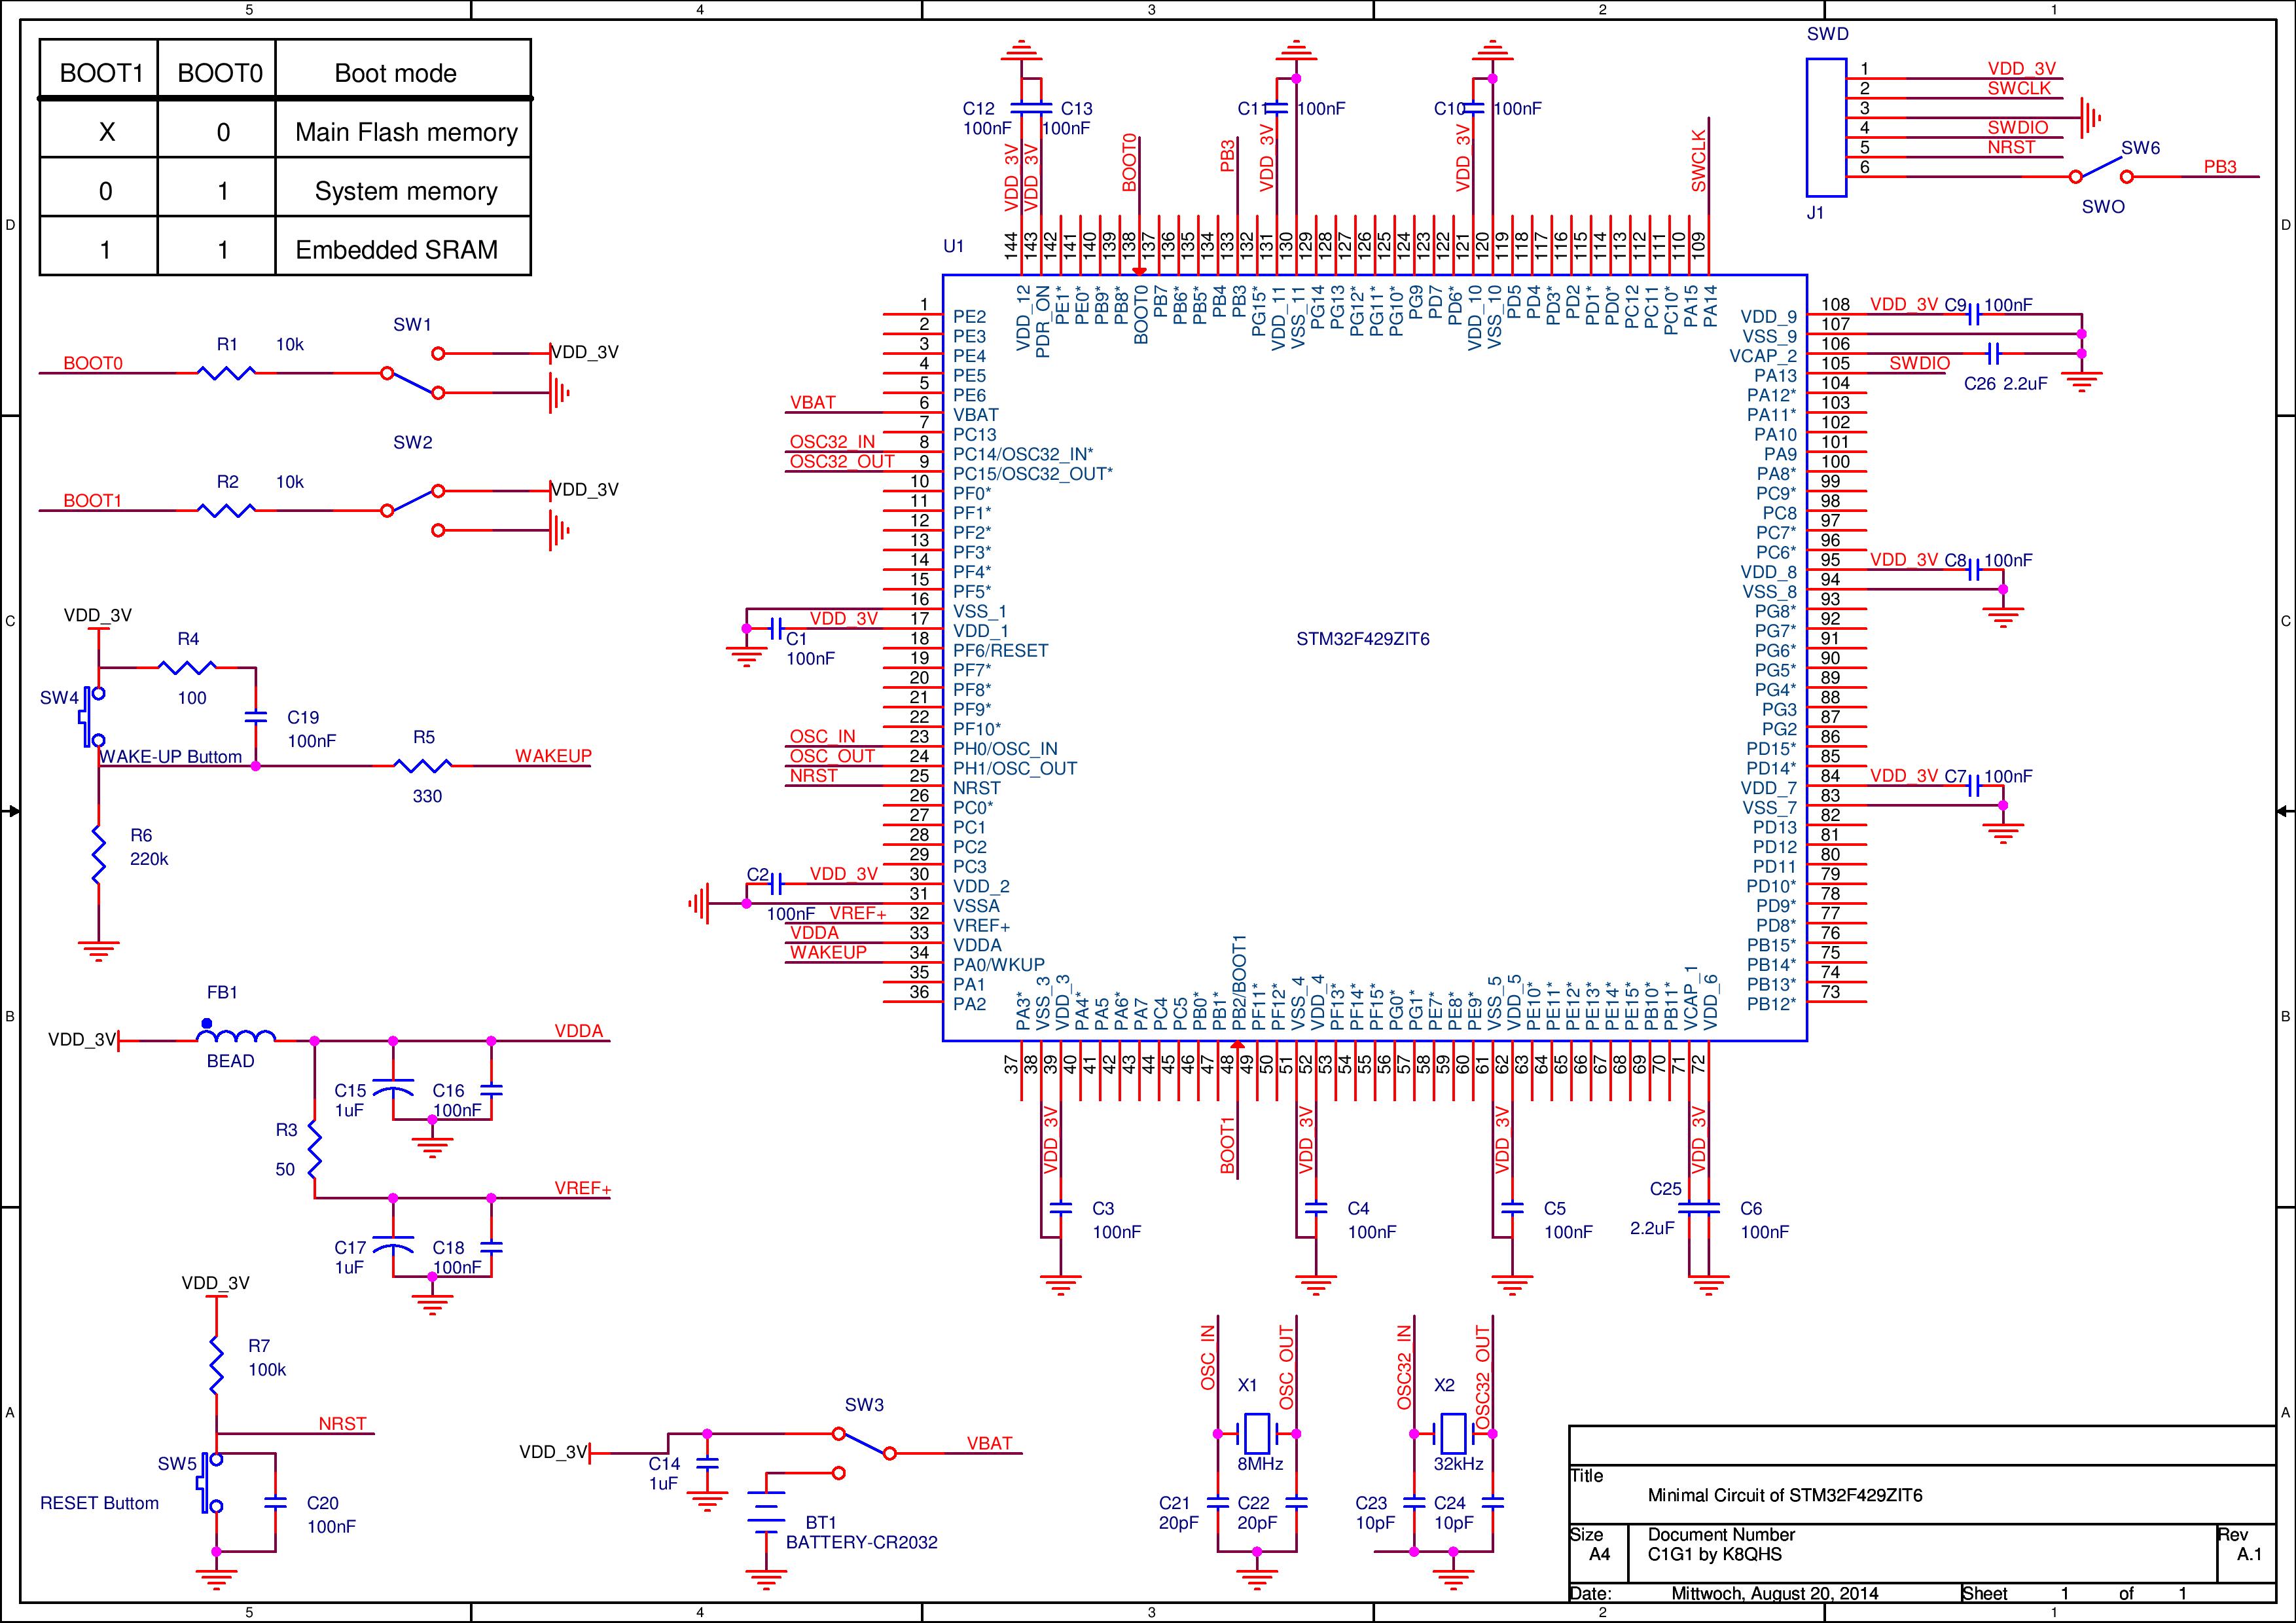Click the date 'Mittwoch, August 20, 2014'

coord(1775,1594)
